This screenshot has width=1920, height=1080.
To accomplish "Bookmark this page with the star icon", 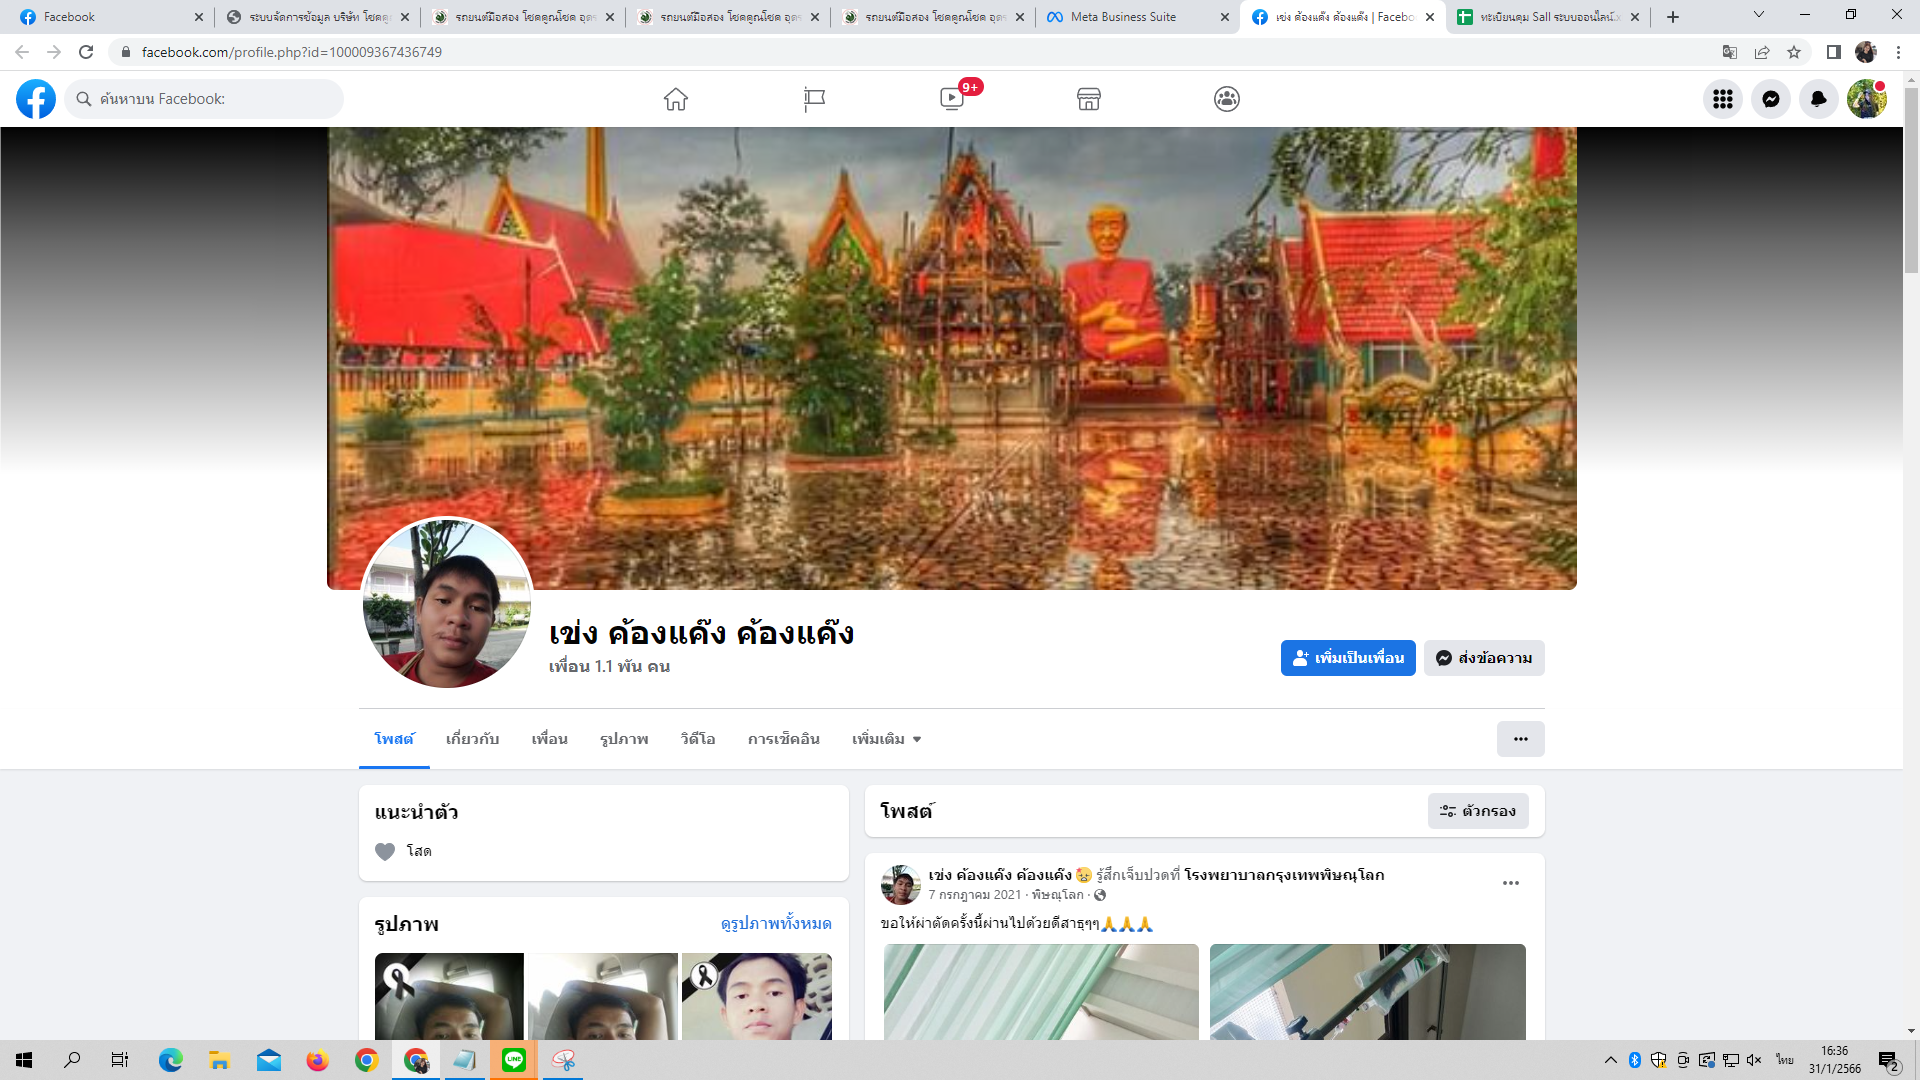I will (x=1794, y=52).
